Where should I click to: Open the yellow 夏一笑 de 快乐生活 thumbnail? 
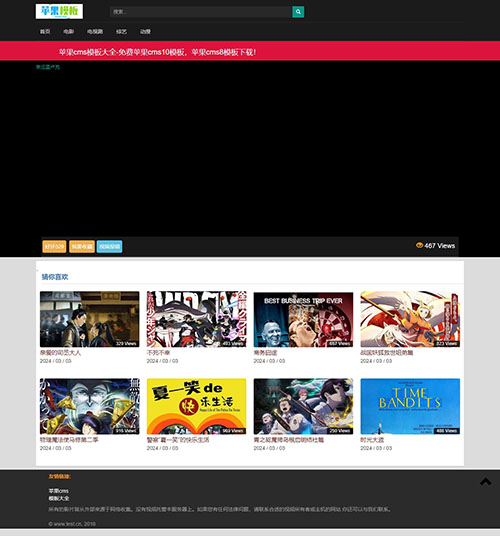(196, 406)
